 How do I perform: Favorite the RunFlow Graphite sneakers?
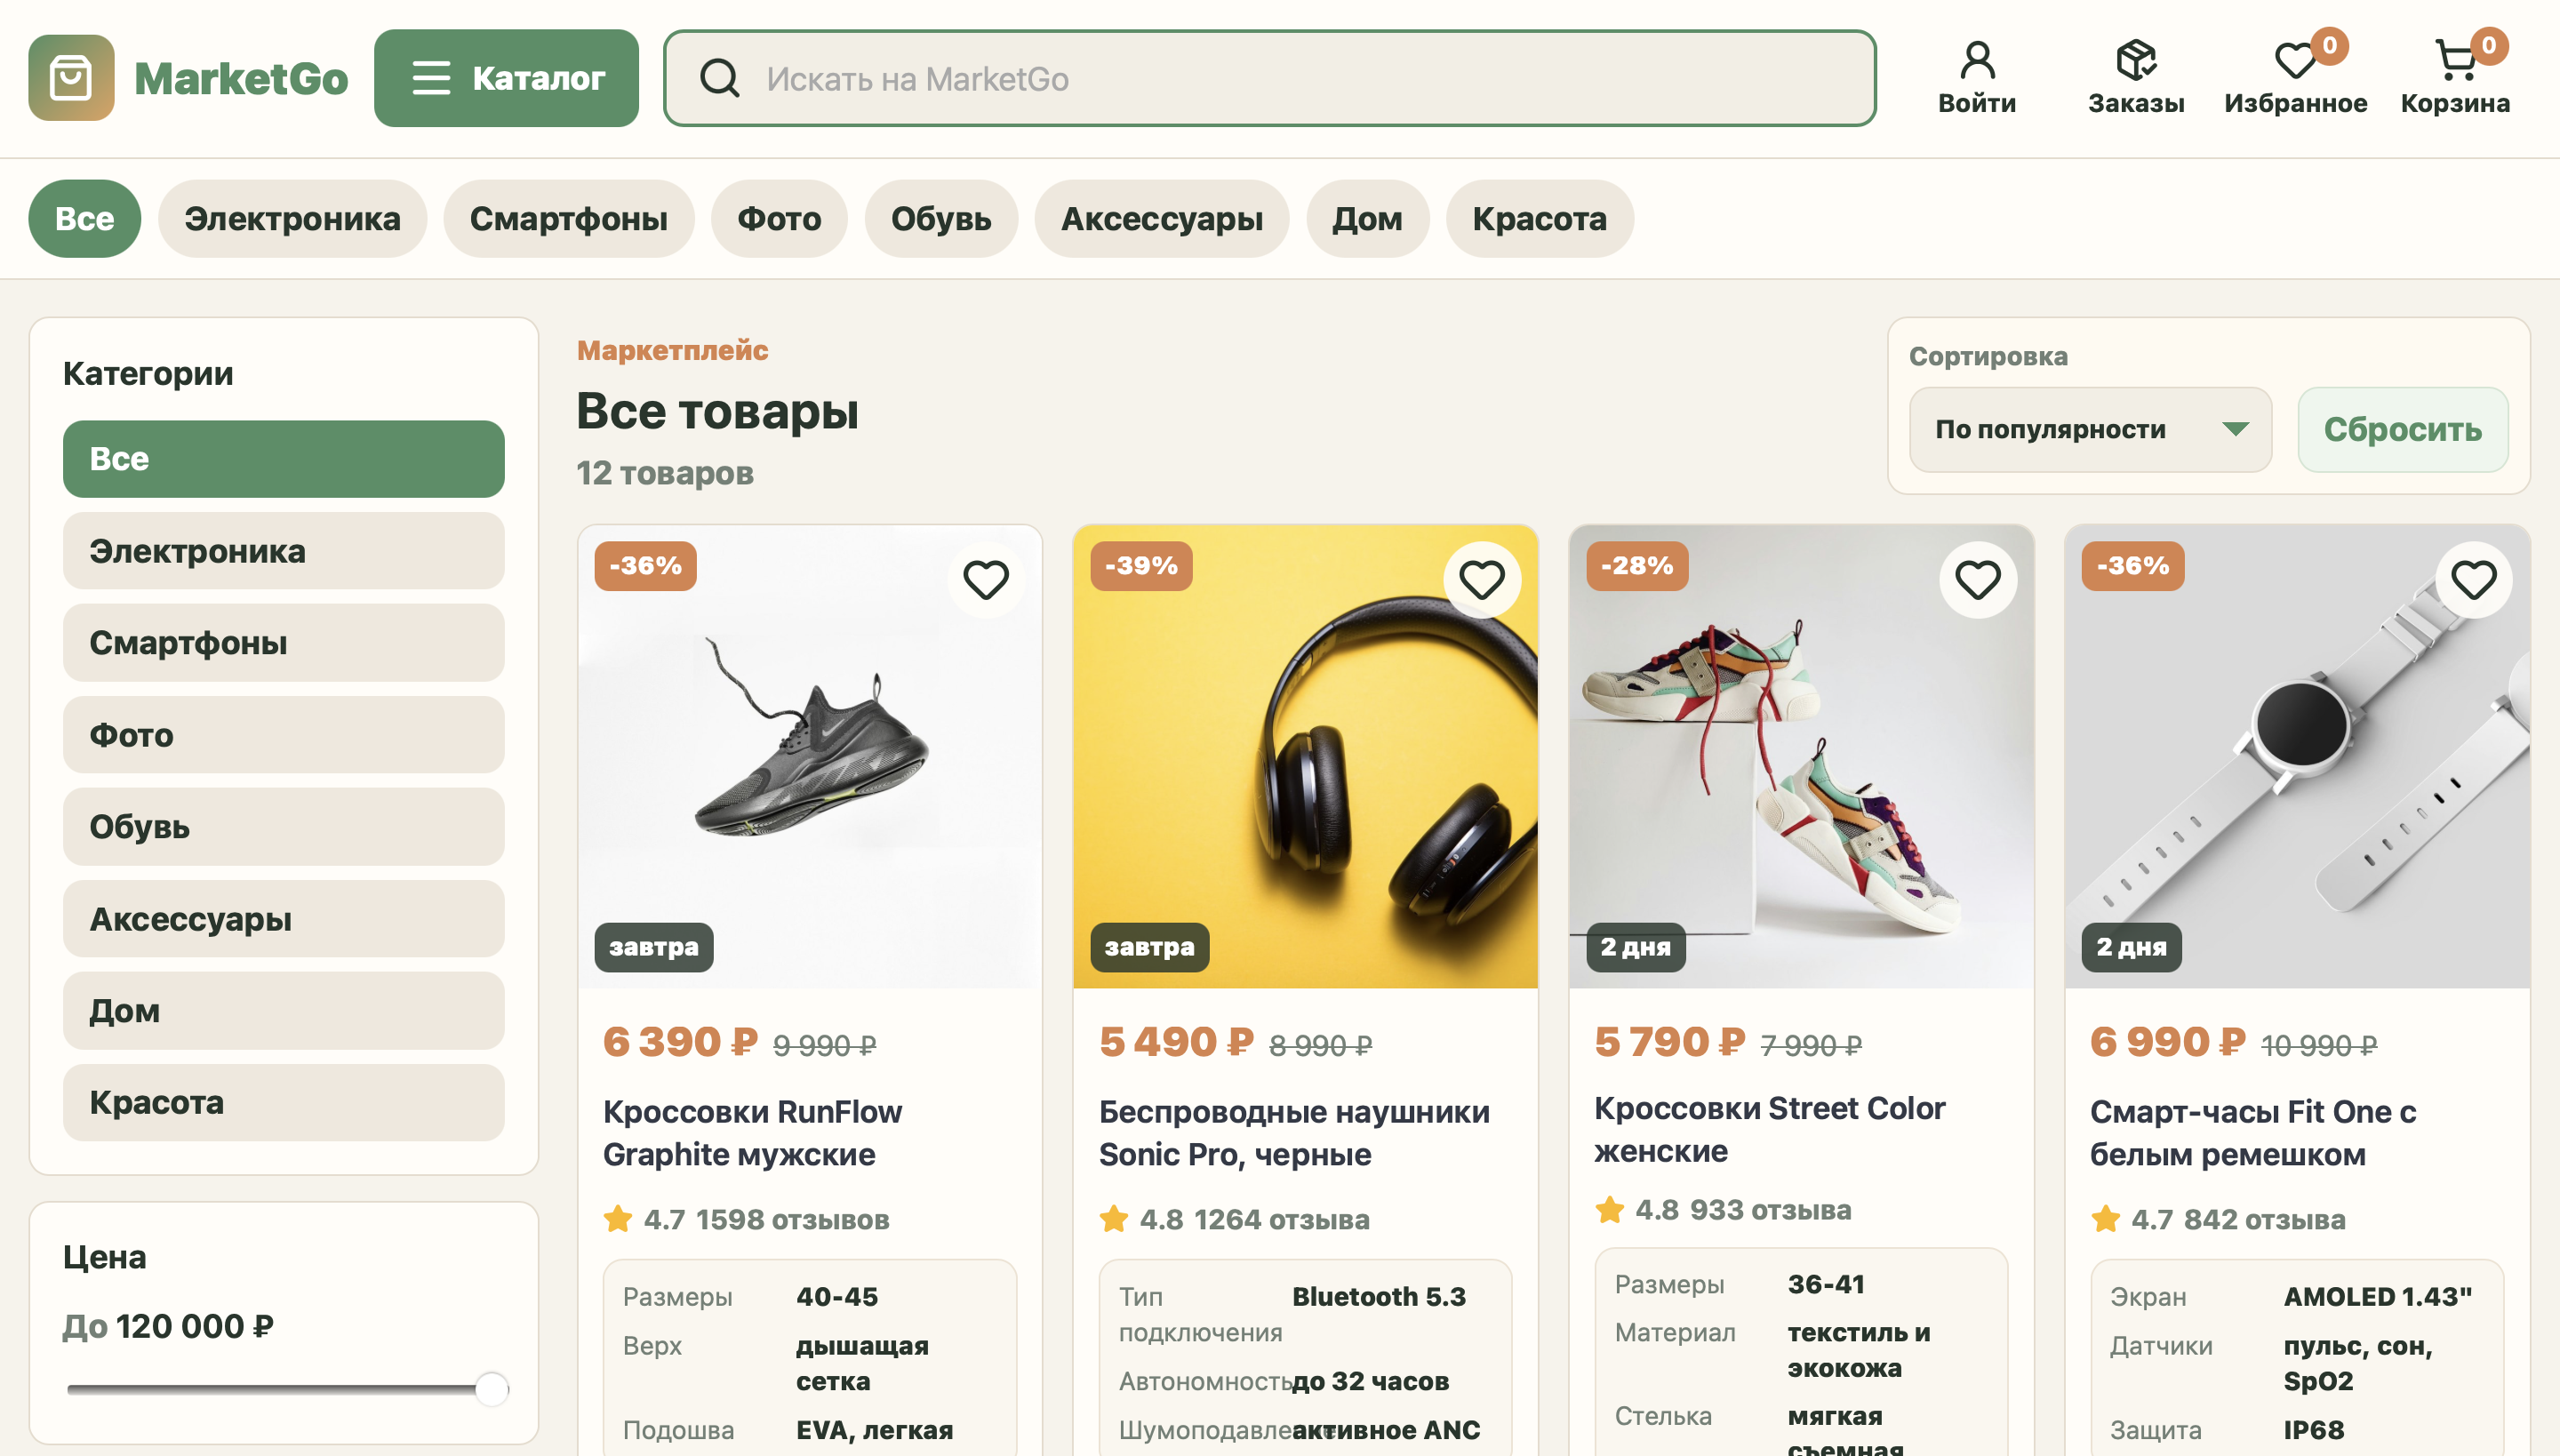[x=986, y=580]
